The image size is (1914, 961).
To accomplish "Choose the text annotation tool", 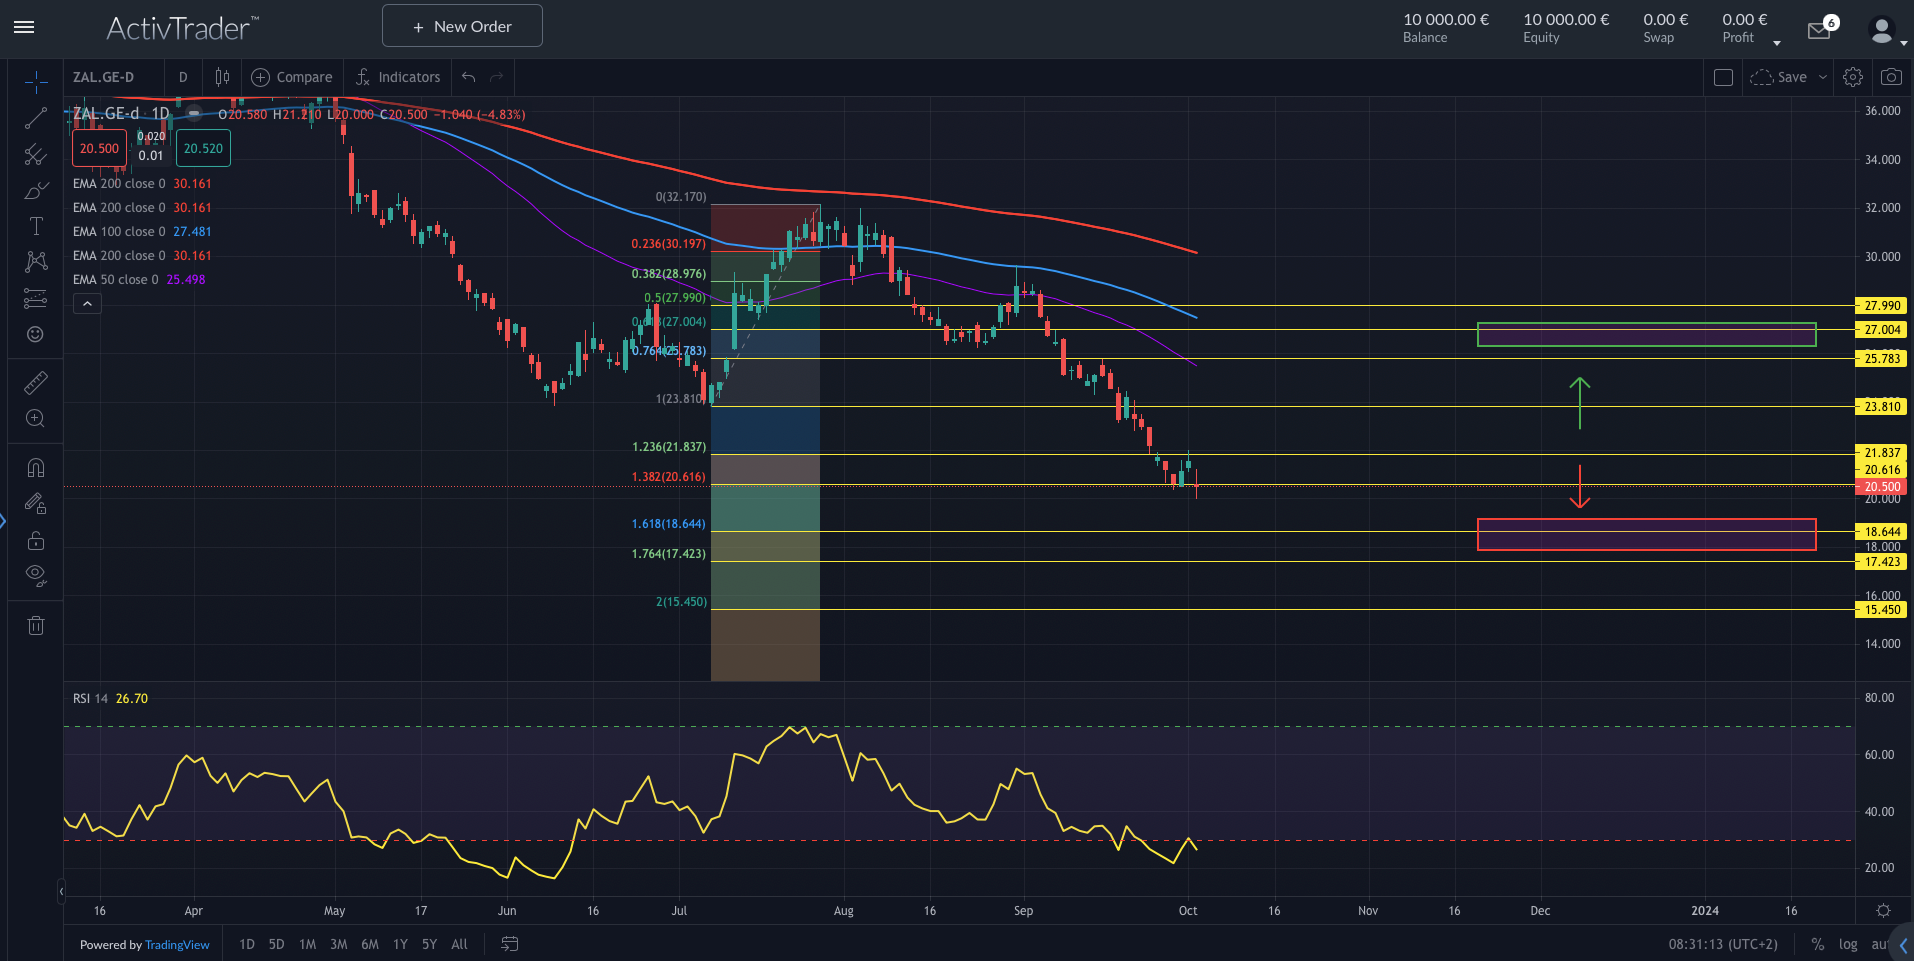I will click(35, 227).
